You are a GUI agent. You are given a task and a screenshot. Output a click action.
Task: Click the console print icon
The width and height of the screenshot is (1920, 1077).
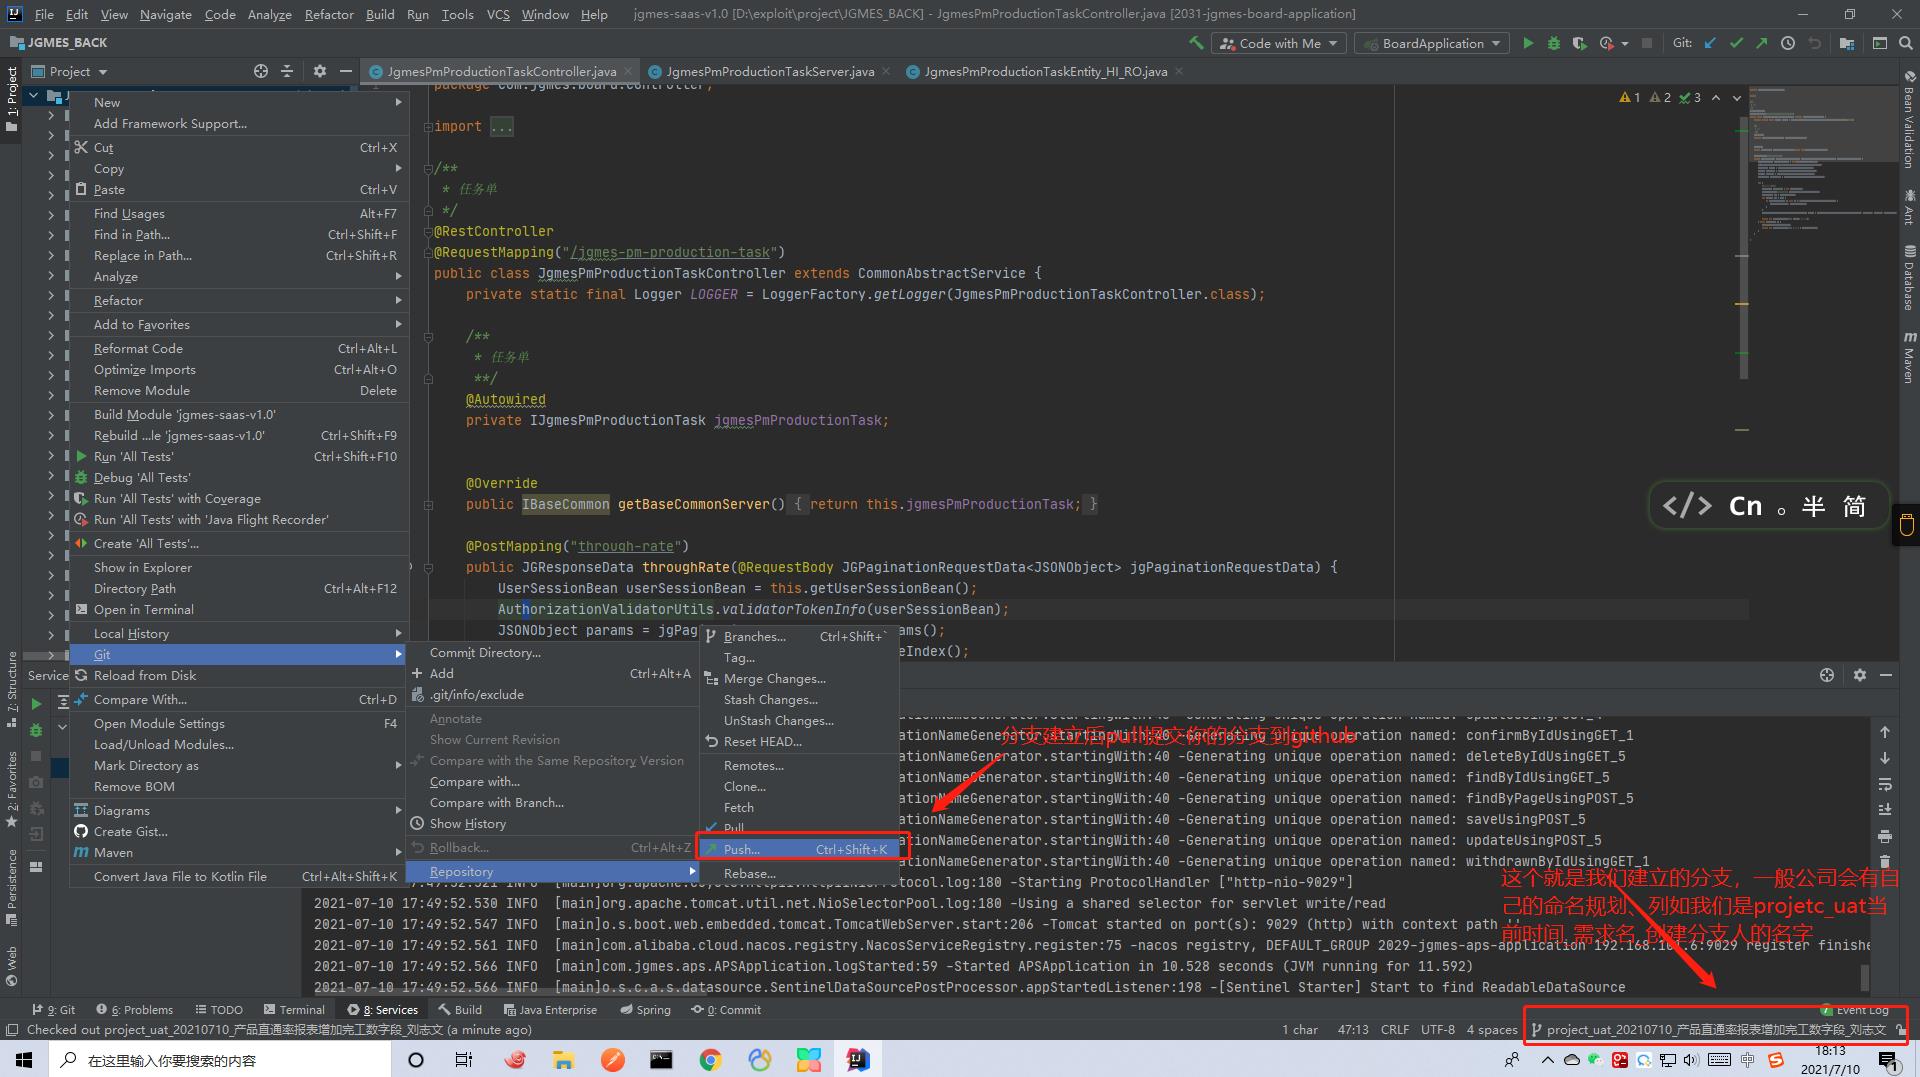(x=1884, y=836)
